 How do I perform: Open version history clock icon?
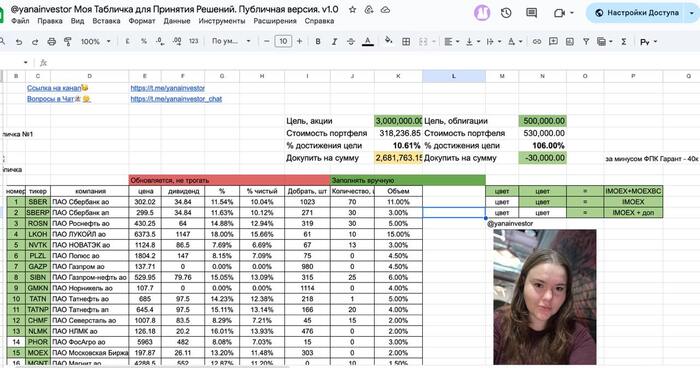coord(506,13)
